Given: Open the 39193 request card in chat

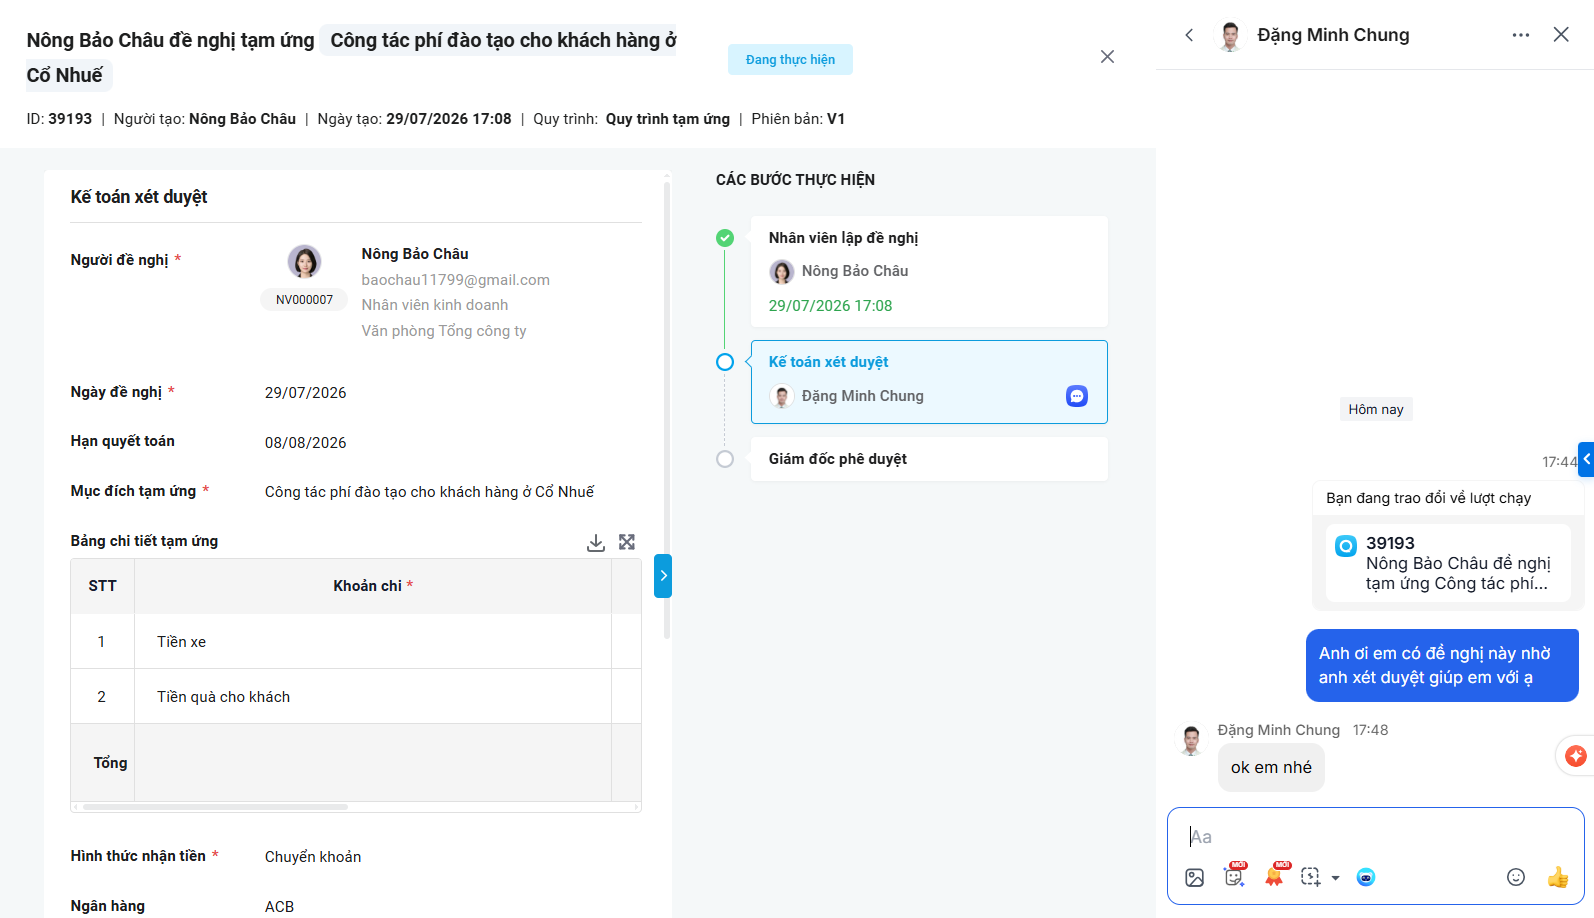Looking at the screenshot, I should tap(1448, 563).
